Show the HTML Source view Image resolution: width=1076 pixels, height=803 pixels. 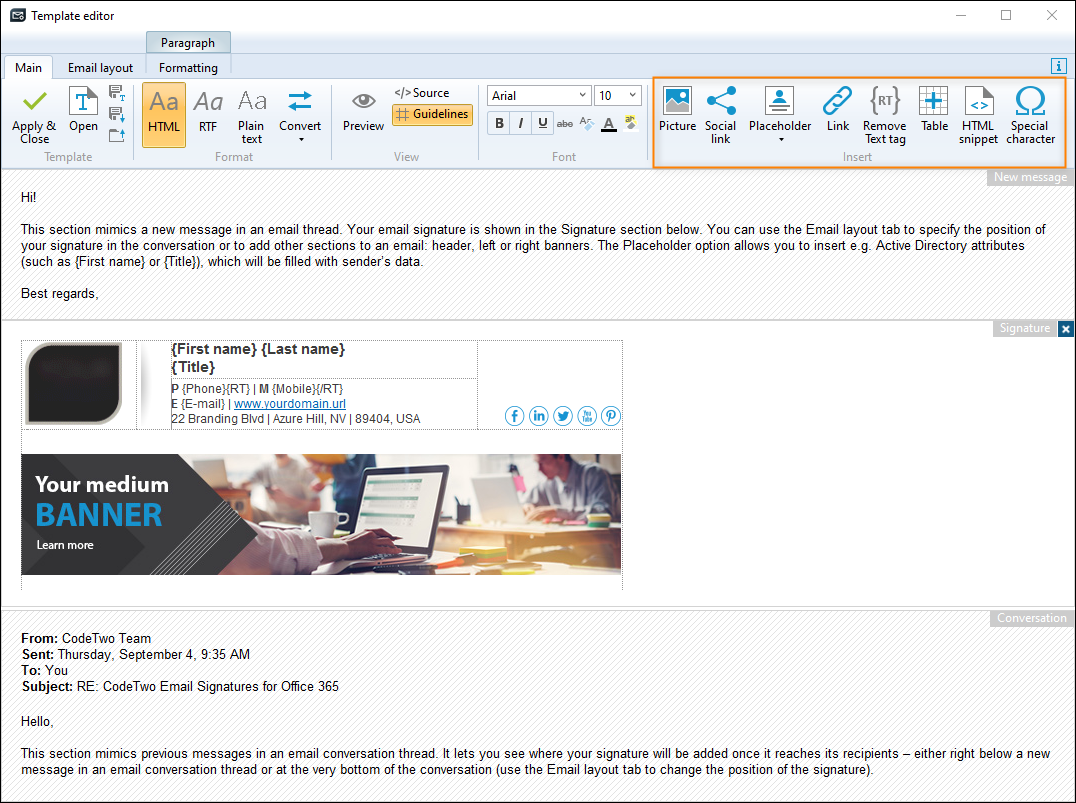pos(421,93)
